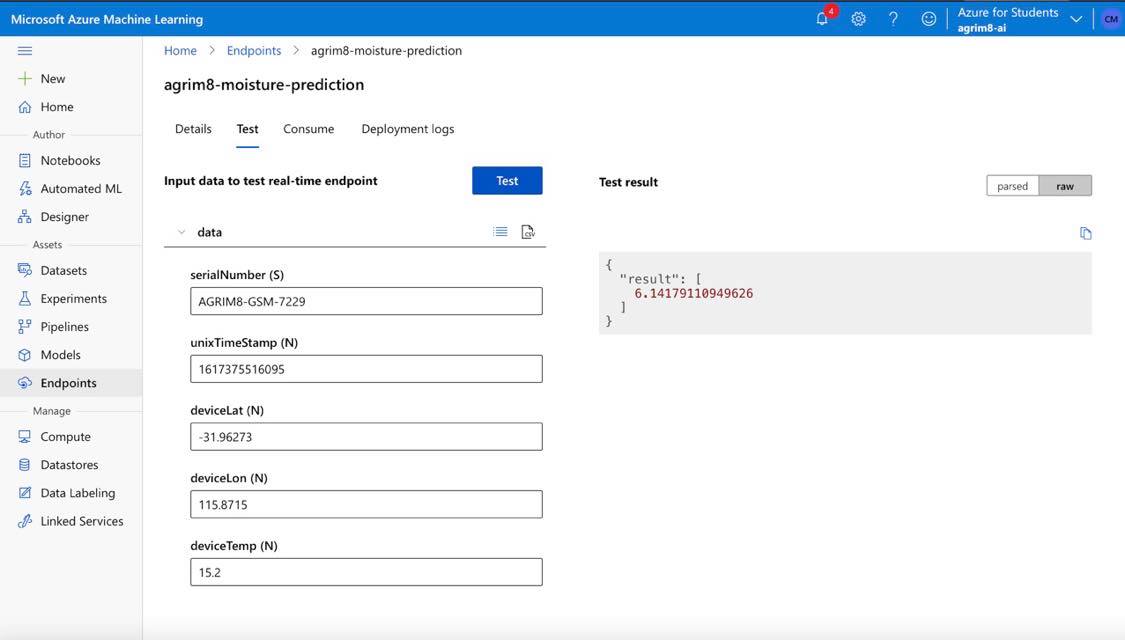The height and width of the screenshot is (640, 1125).
Task: Click the Experiments flask icon
Action: 25,298
